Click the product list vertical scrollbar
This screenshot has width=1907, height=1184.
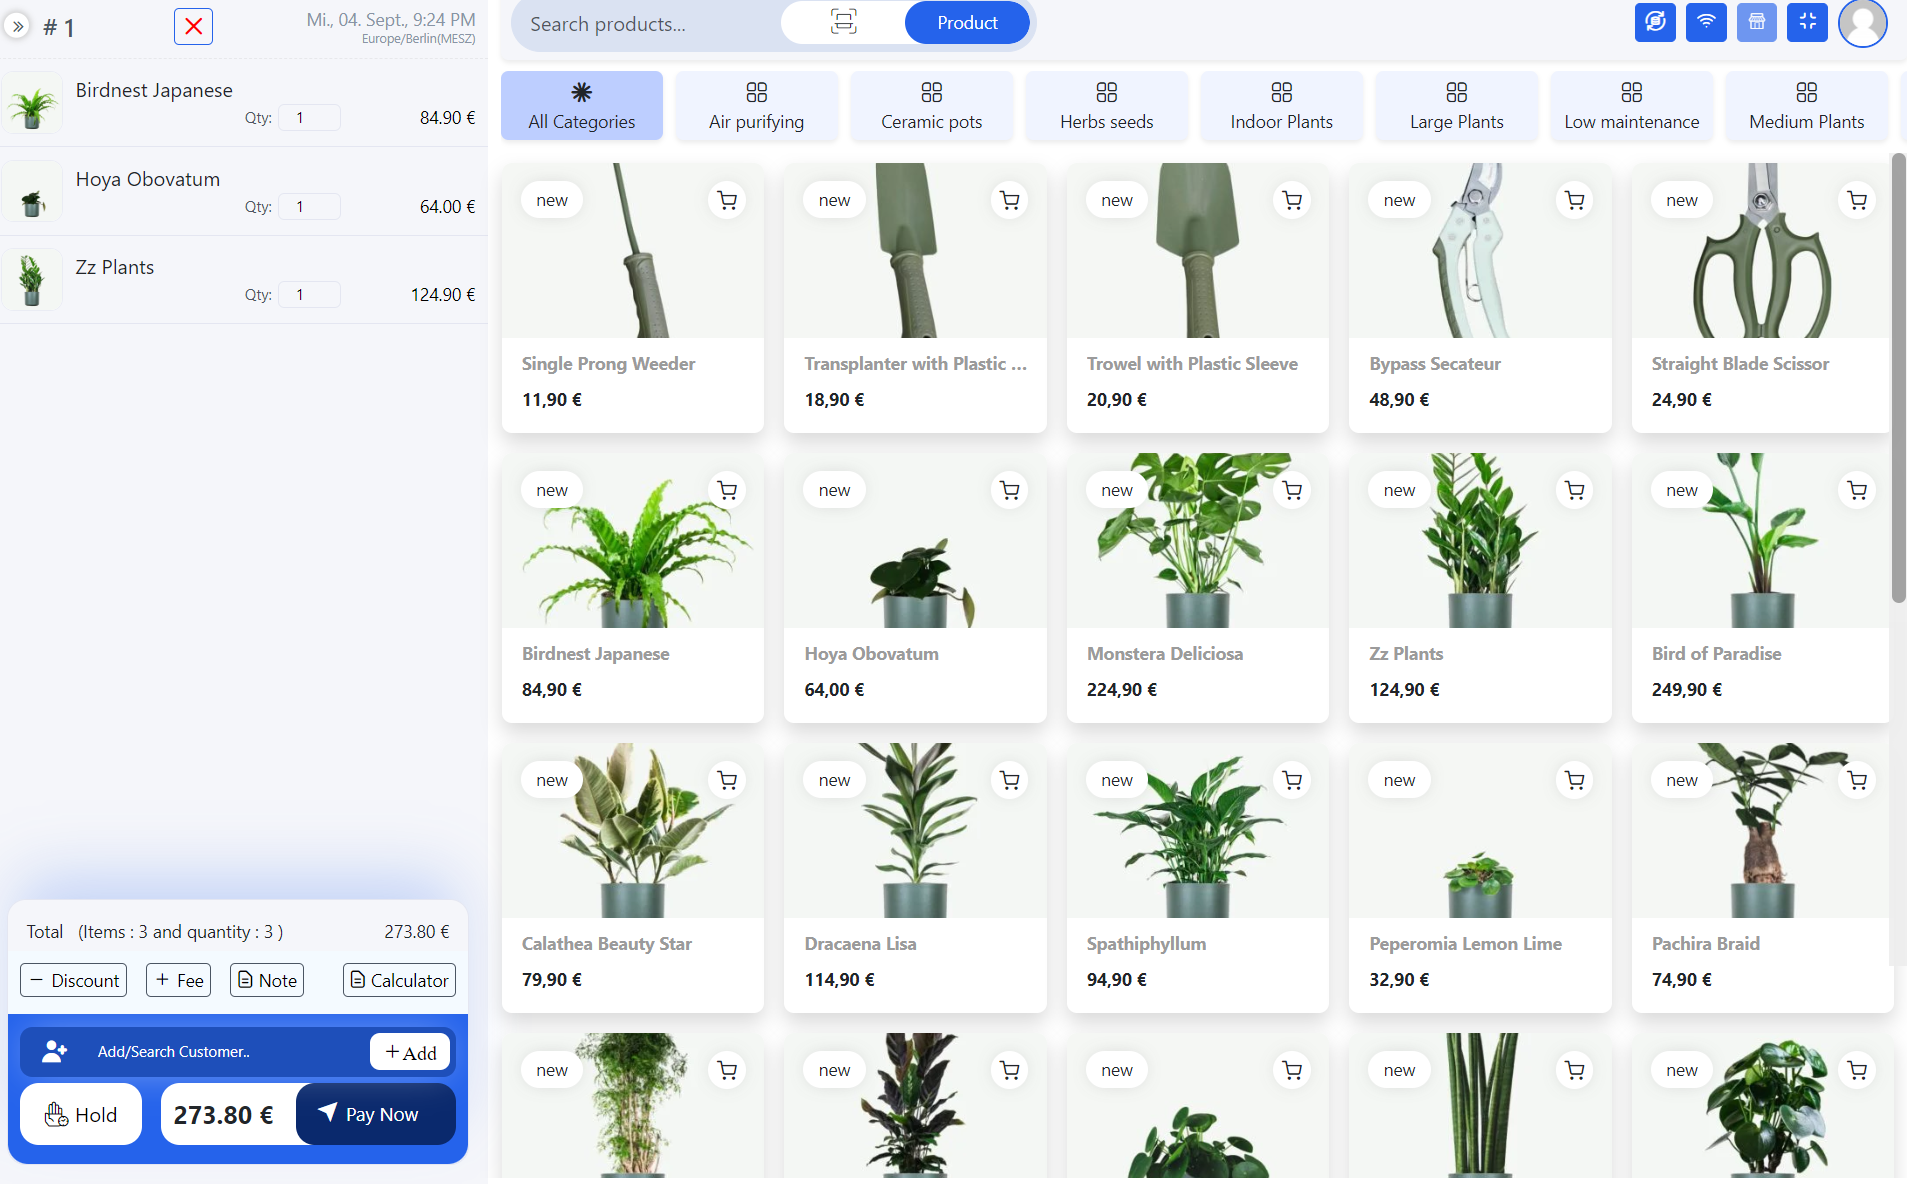coord(1898,380)
